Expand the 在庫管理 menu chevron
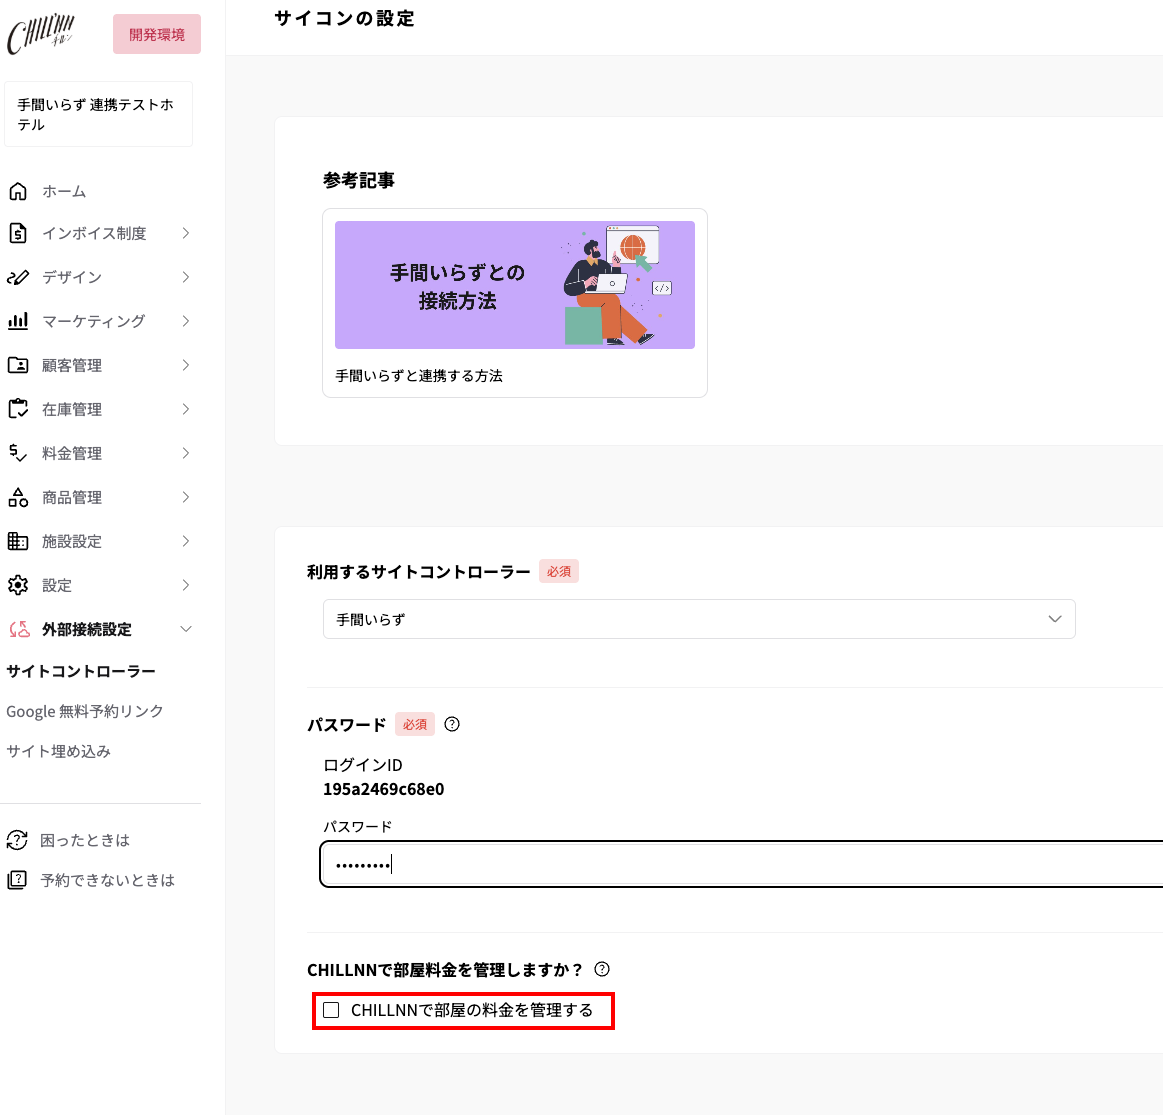 tap(185, 409)
